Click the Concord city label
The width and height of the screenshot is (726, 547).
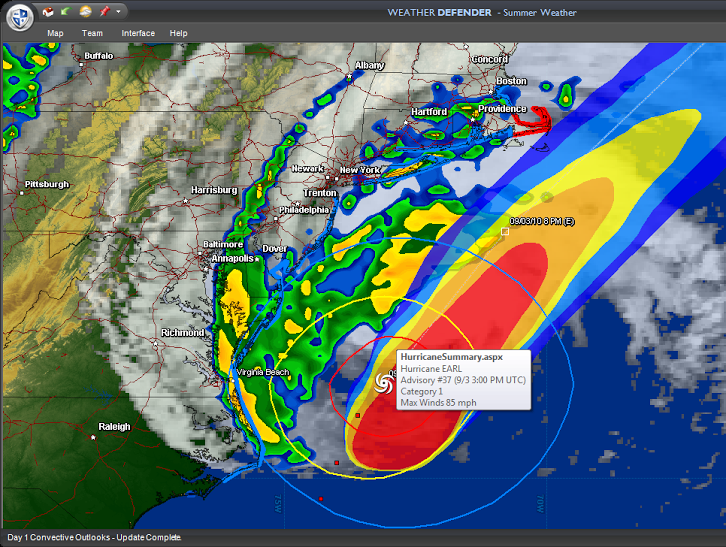point(490,59)
